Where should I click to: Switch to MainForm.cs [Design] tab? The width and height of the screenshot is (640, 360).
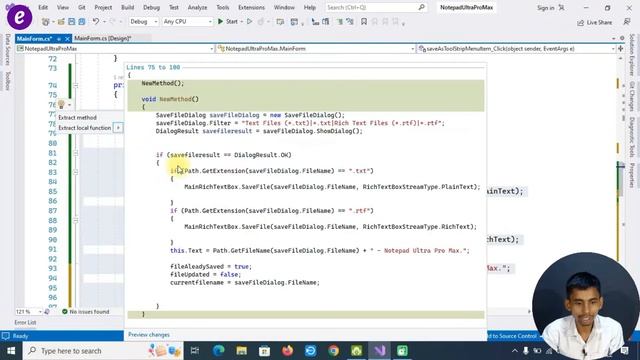tap(102, 38)
